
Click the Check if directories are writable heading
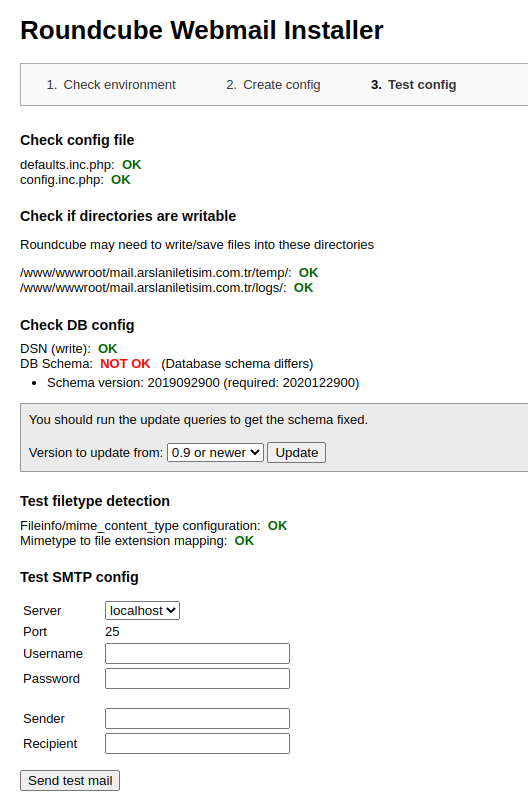coord(128,216)
